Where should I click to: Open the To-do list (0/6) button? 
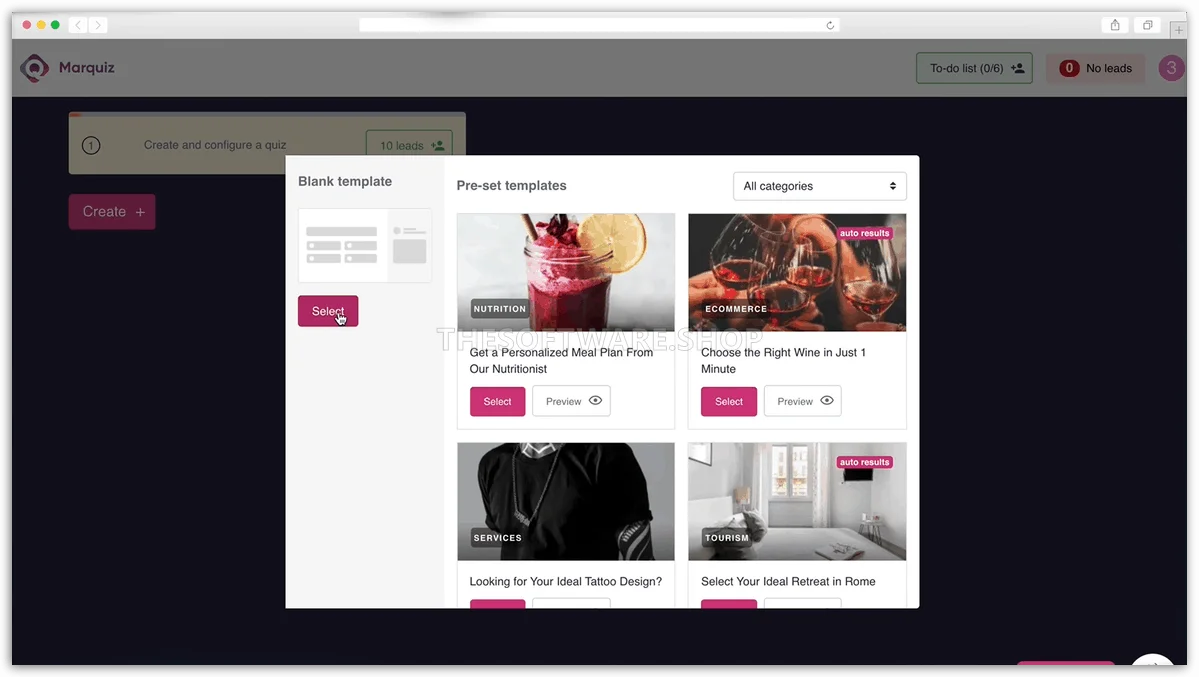tap(974, 68)
